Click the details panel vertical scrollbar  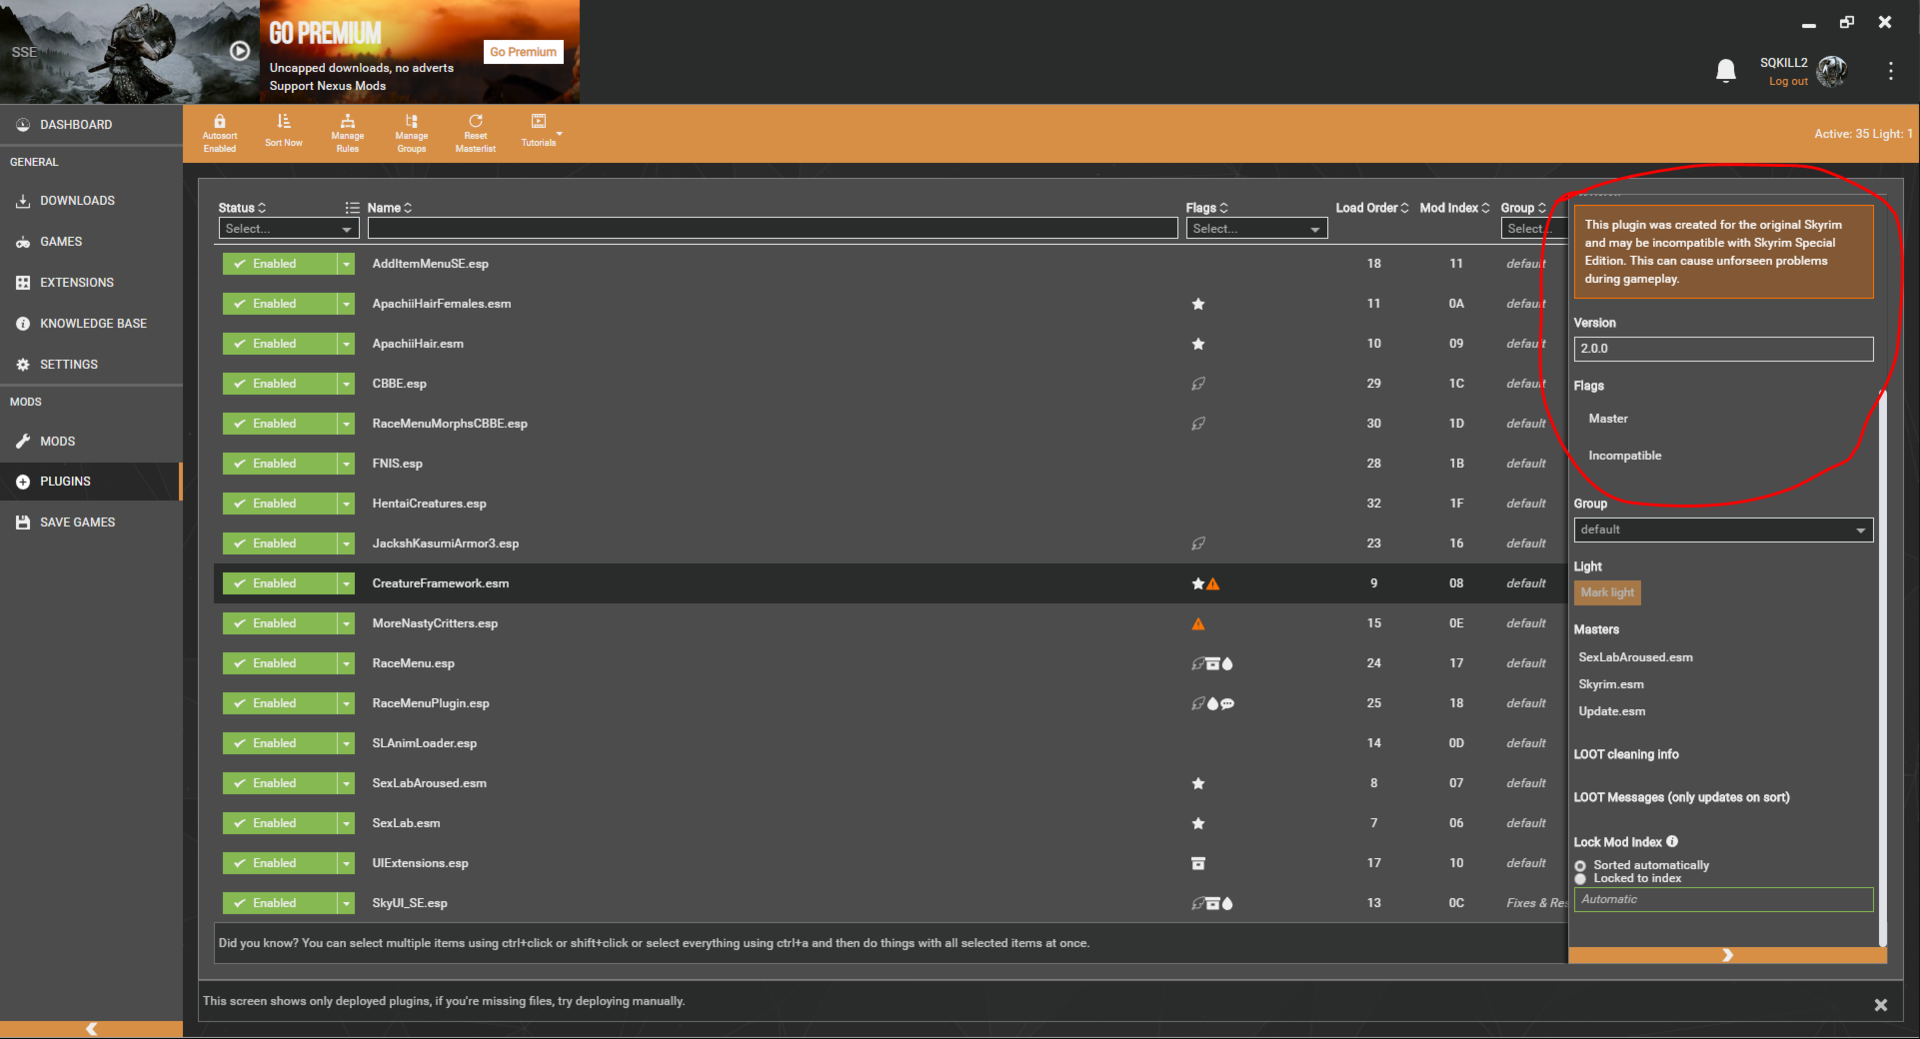coord(1883,668)
